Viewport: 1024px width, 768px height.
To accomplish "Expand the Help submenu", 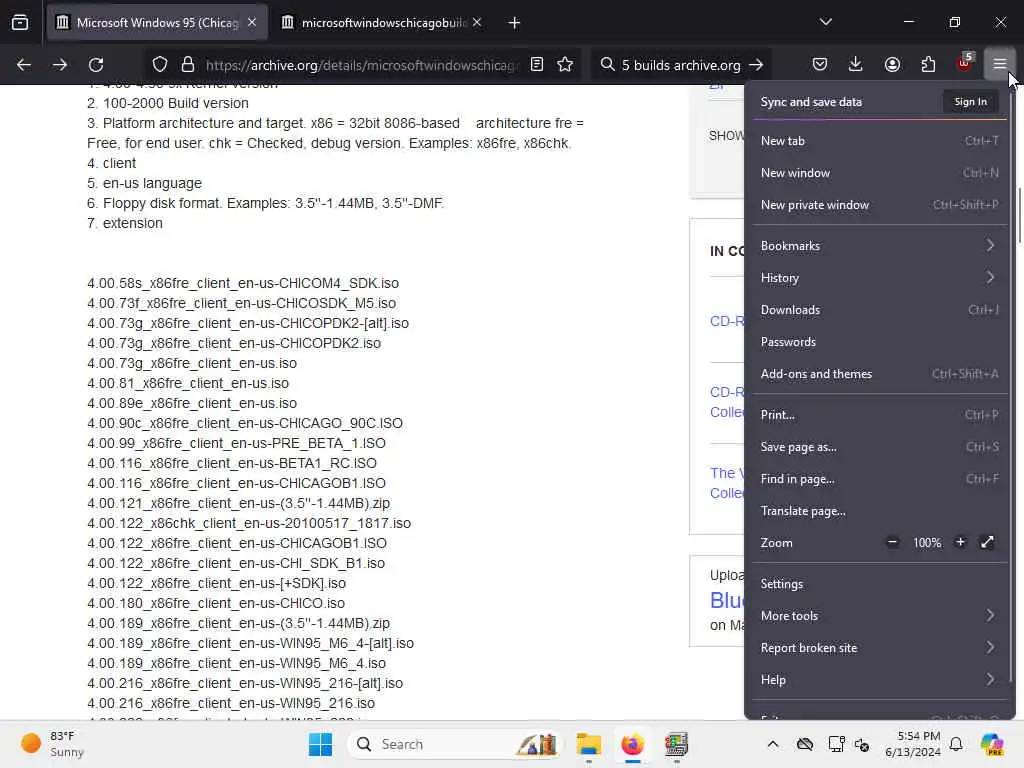I will point(879,680).
